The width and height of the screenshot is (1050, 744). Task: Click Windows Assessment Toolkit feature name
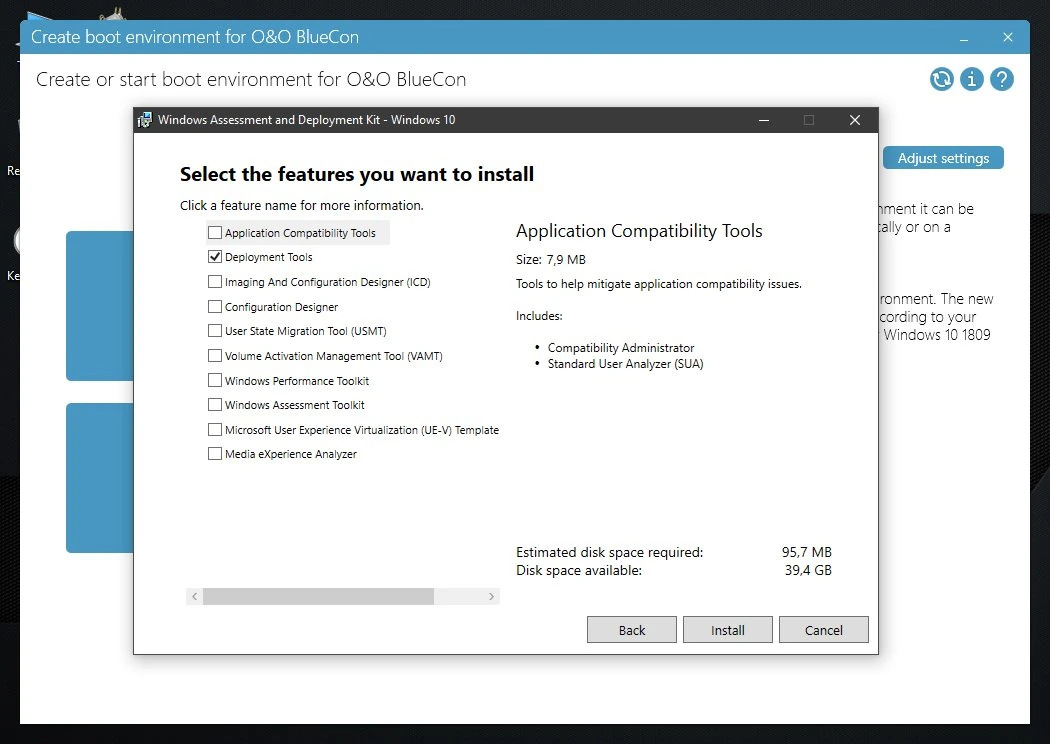295,405
